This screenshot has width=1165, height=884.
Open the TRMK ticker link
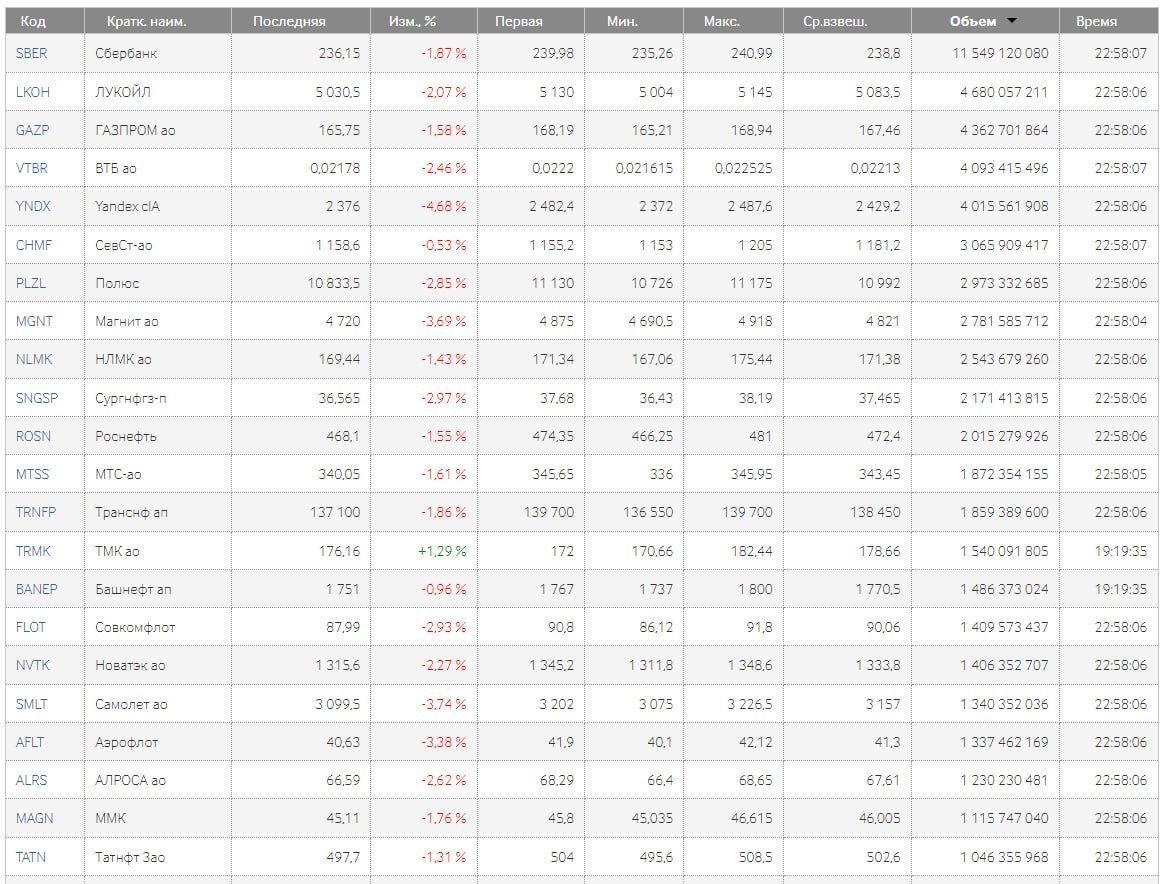[x=33, y=551]
